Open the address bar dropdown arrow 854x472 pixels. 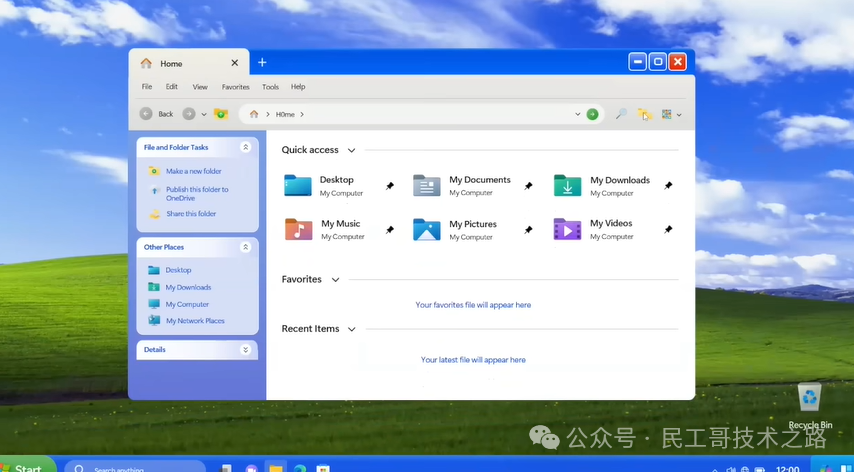(577, 114)
